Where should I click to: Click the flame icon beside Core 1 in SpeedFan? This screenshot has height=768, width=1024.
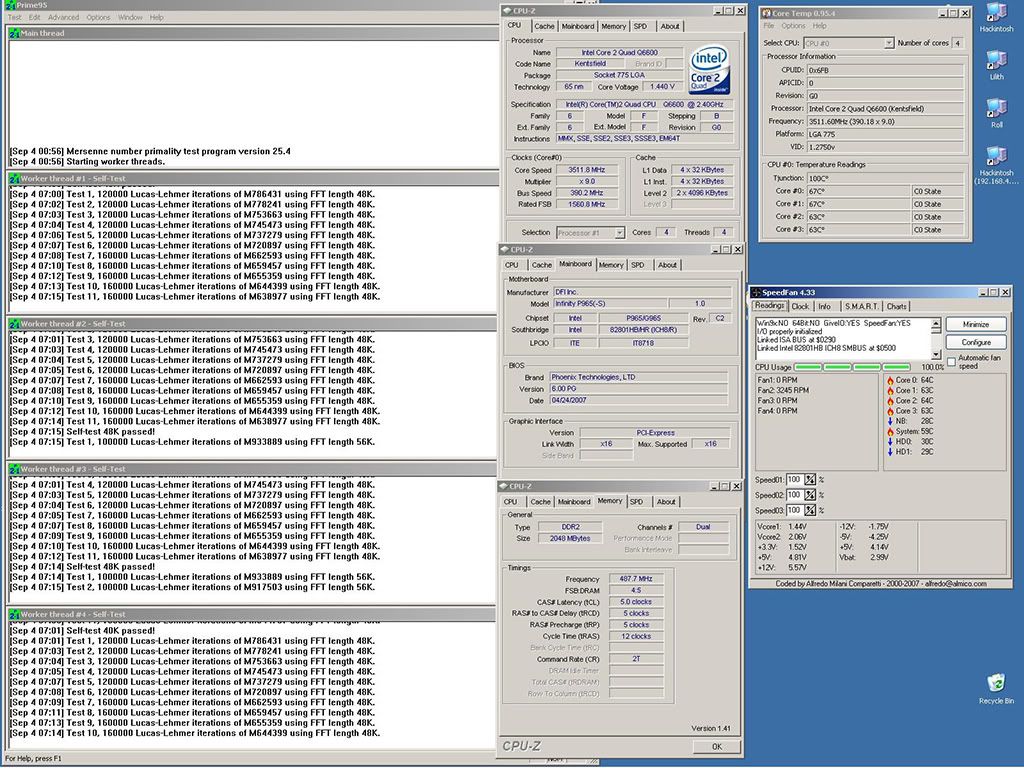pyautogui.click(x=890, y=391)
